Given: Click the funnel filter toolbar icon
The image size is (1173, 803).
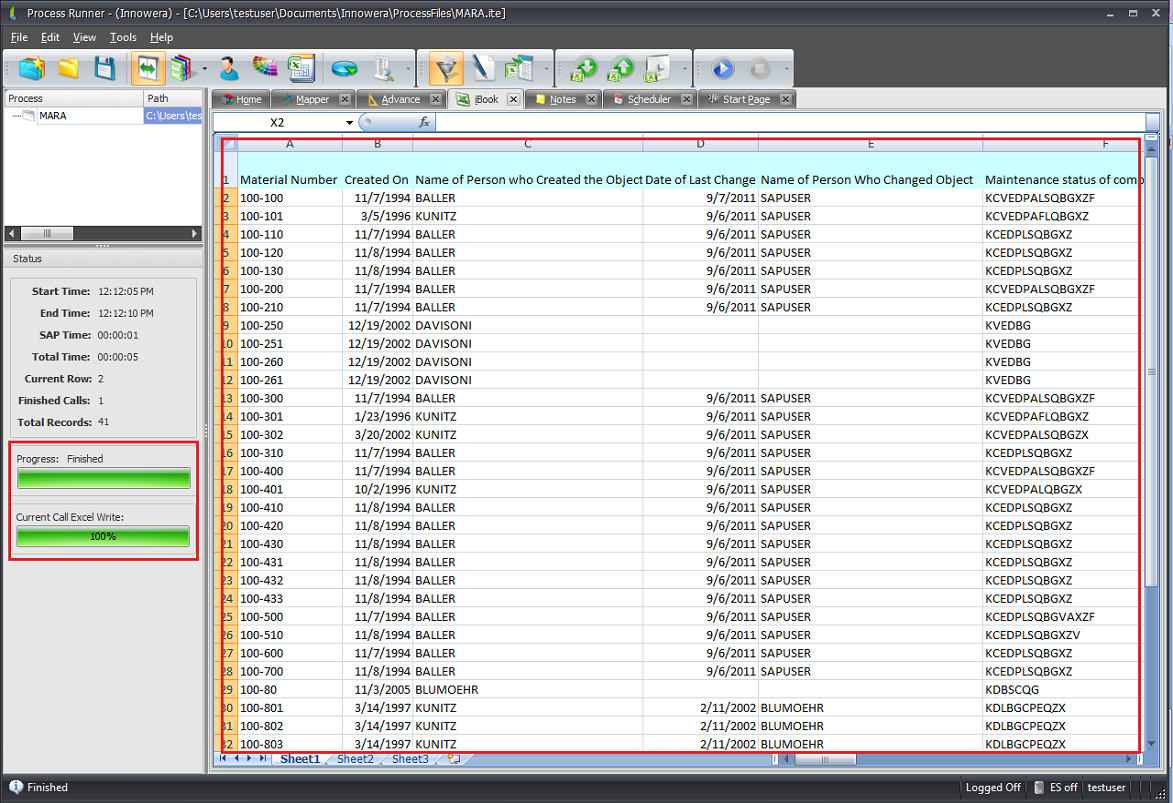Looking at the screenshot, I should click(x=446, y=68).
